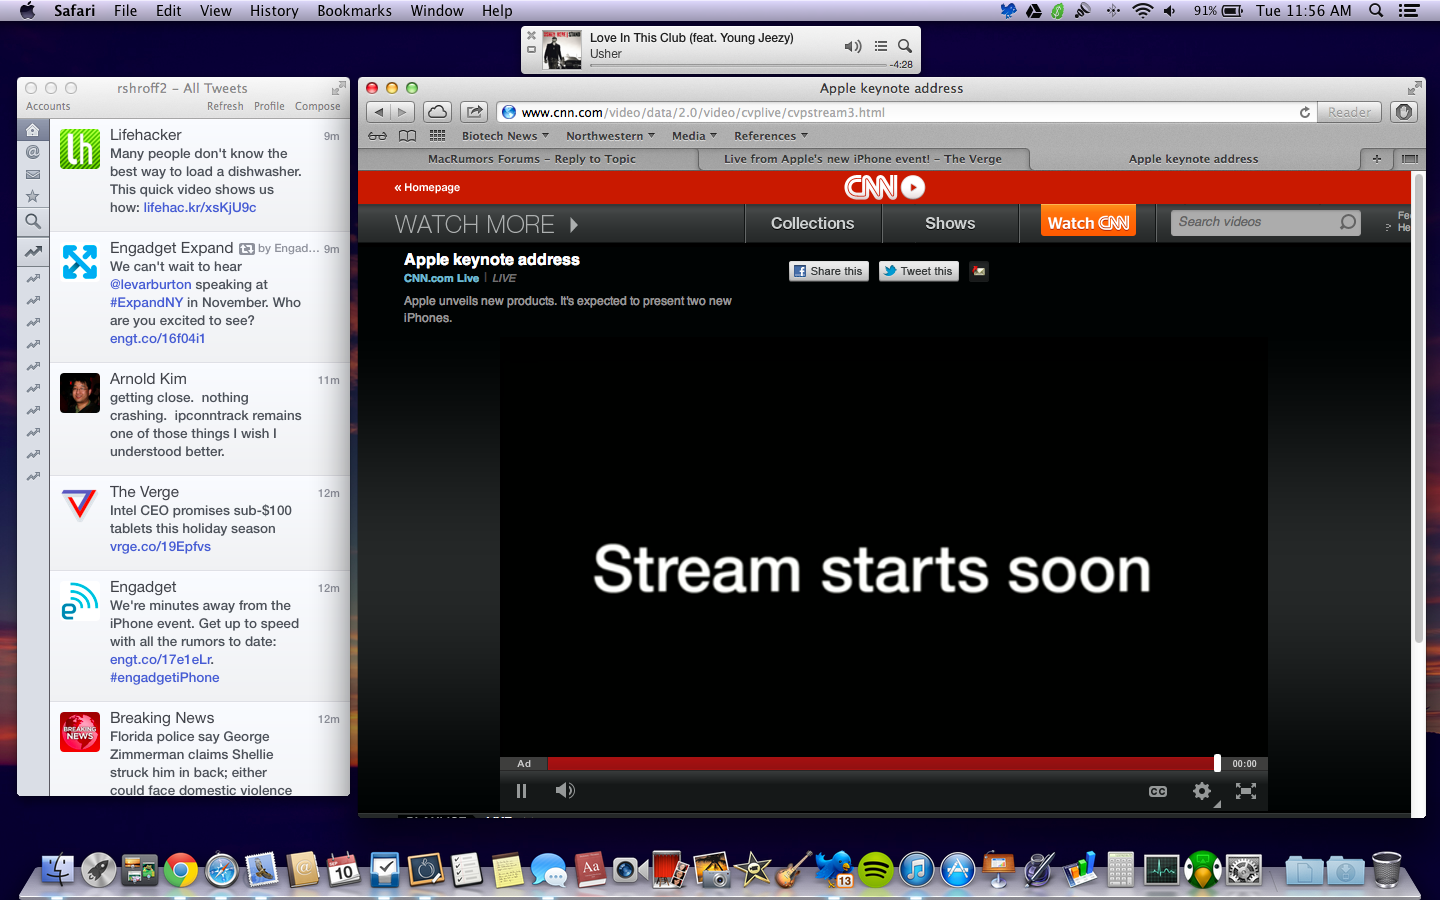Image resolution: width=1440 pixels, height=900 pixels.
Task: Click the Safari address bar URL
Action: click(x=905, y=113)
